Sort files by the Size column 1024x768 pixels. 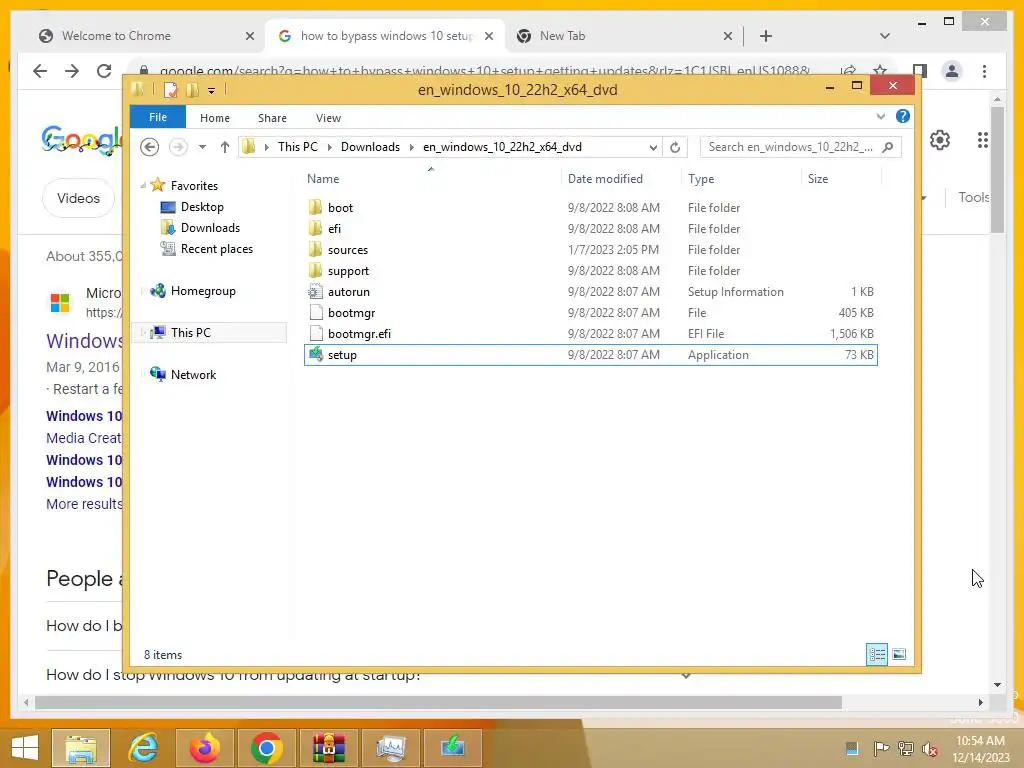tap(818, 179)
